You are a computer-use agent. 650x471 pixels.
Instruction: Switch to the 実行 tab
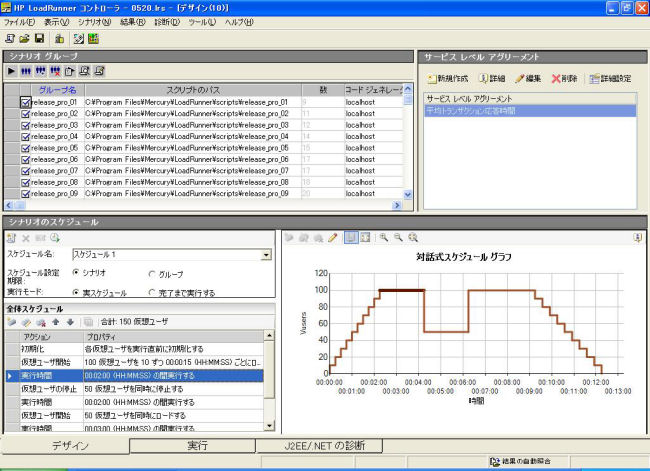tap(192, 446)
